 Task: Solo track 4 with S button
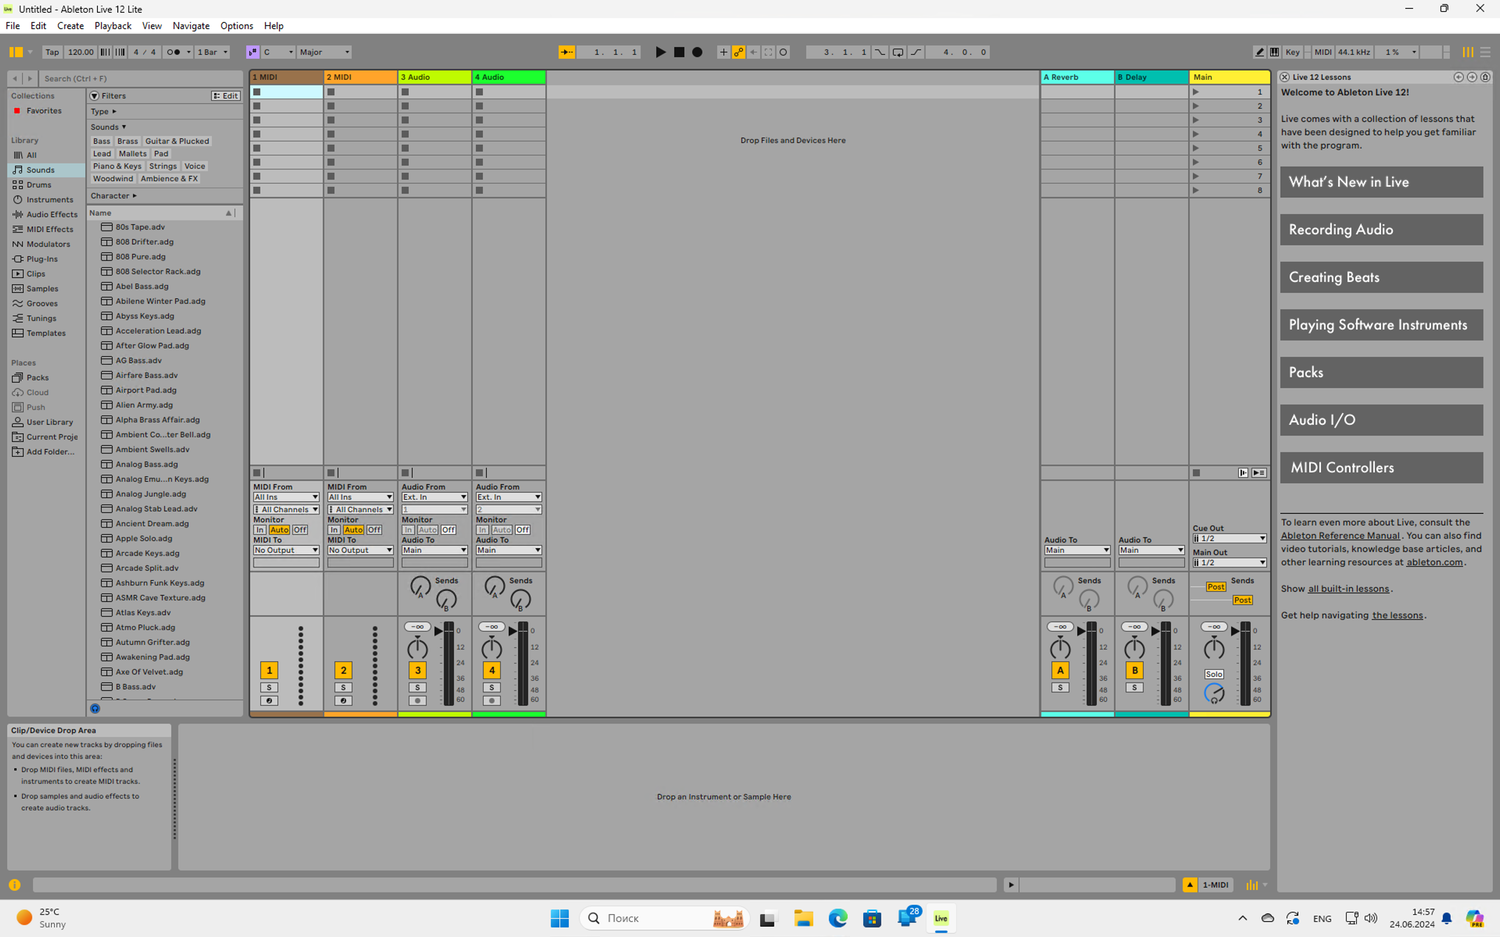pyautogui.click(x=491, y=688)
